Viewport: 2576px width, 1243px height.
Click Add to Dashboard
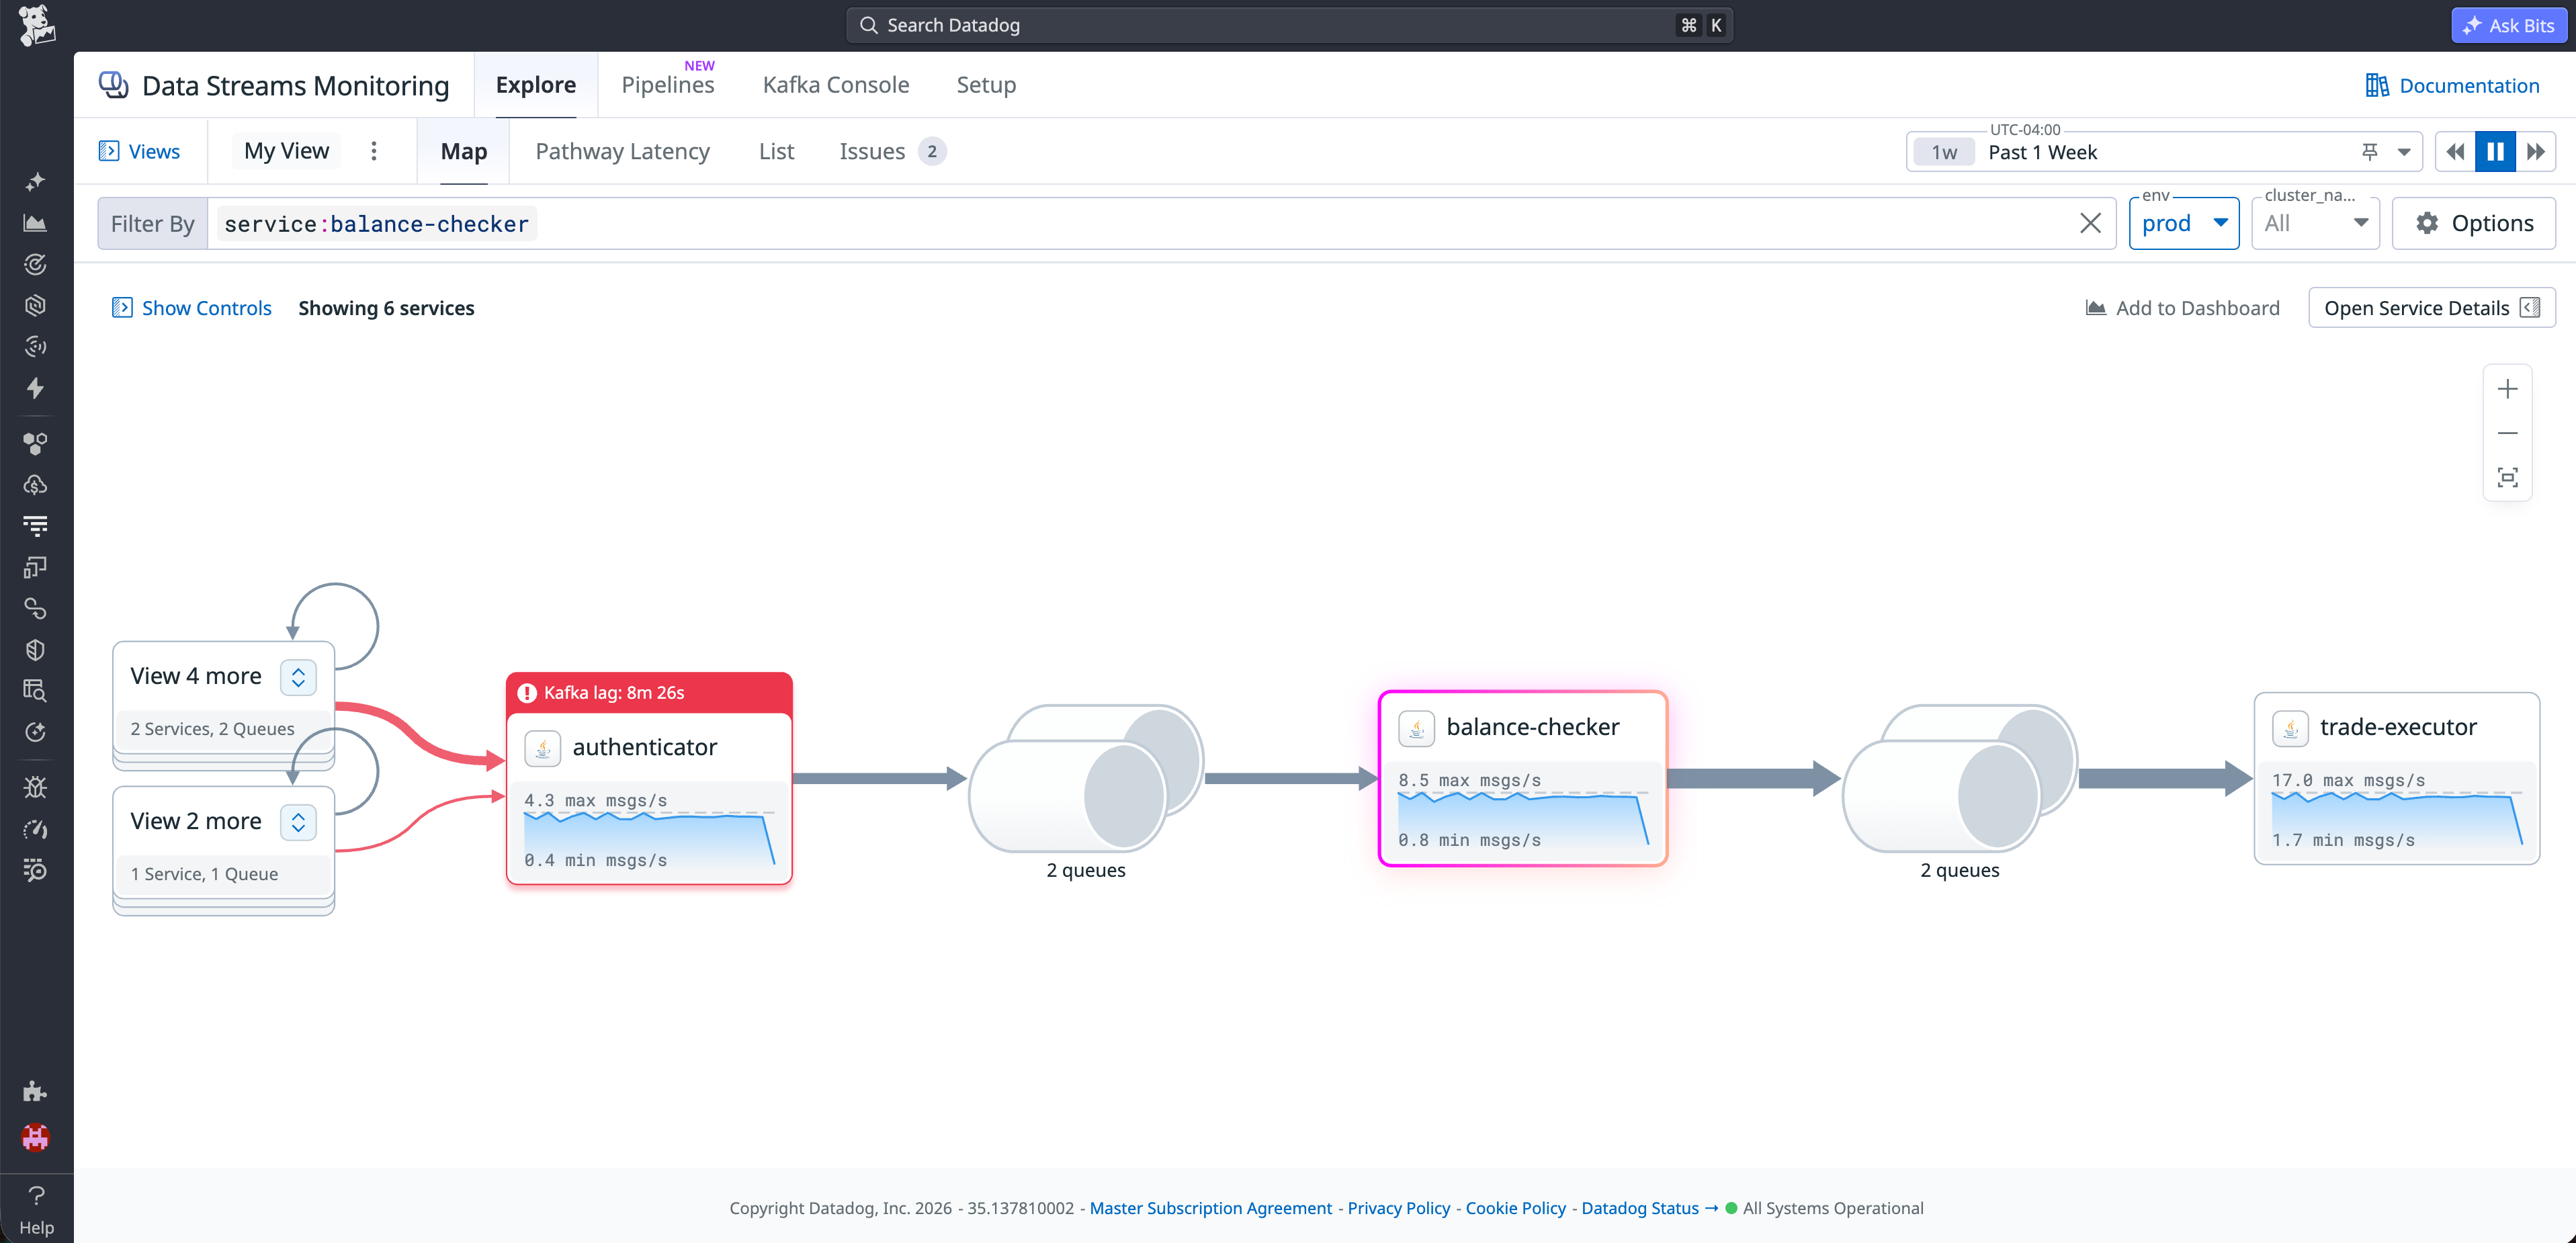point(2182,308)
